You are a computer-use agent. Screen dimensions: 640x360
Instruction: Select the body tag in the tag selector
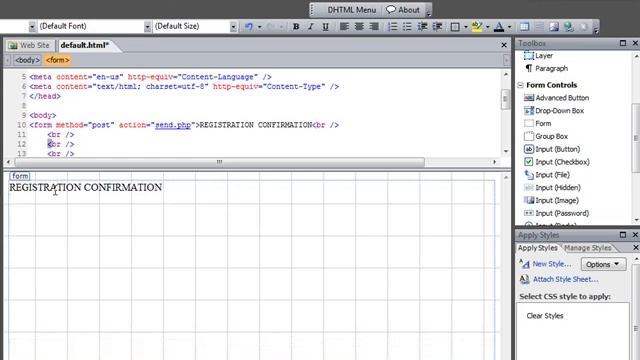[27, 60]
